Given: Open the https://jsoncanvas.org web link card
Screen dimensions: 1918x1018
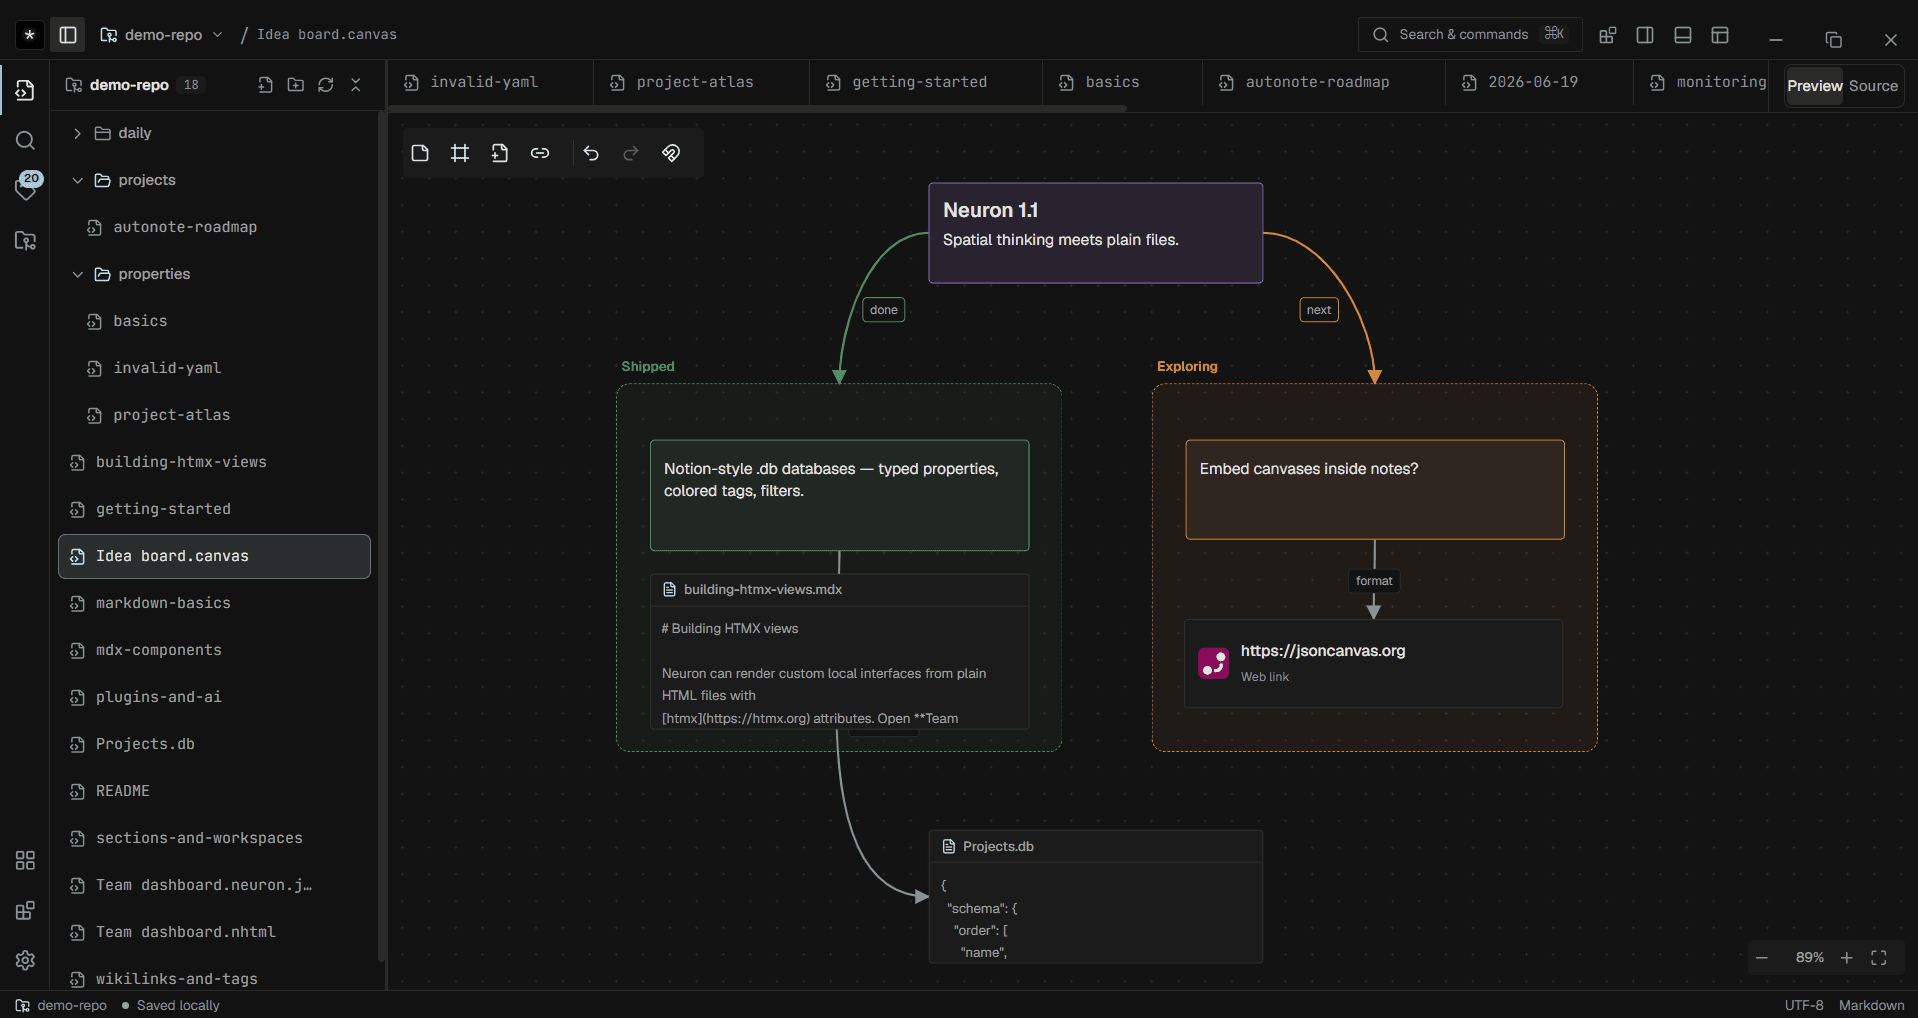Looking at the screenshot, I should [x=1373, y=663].
